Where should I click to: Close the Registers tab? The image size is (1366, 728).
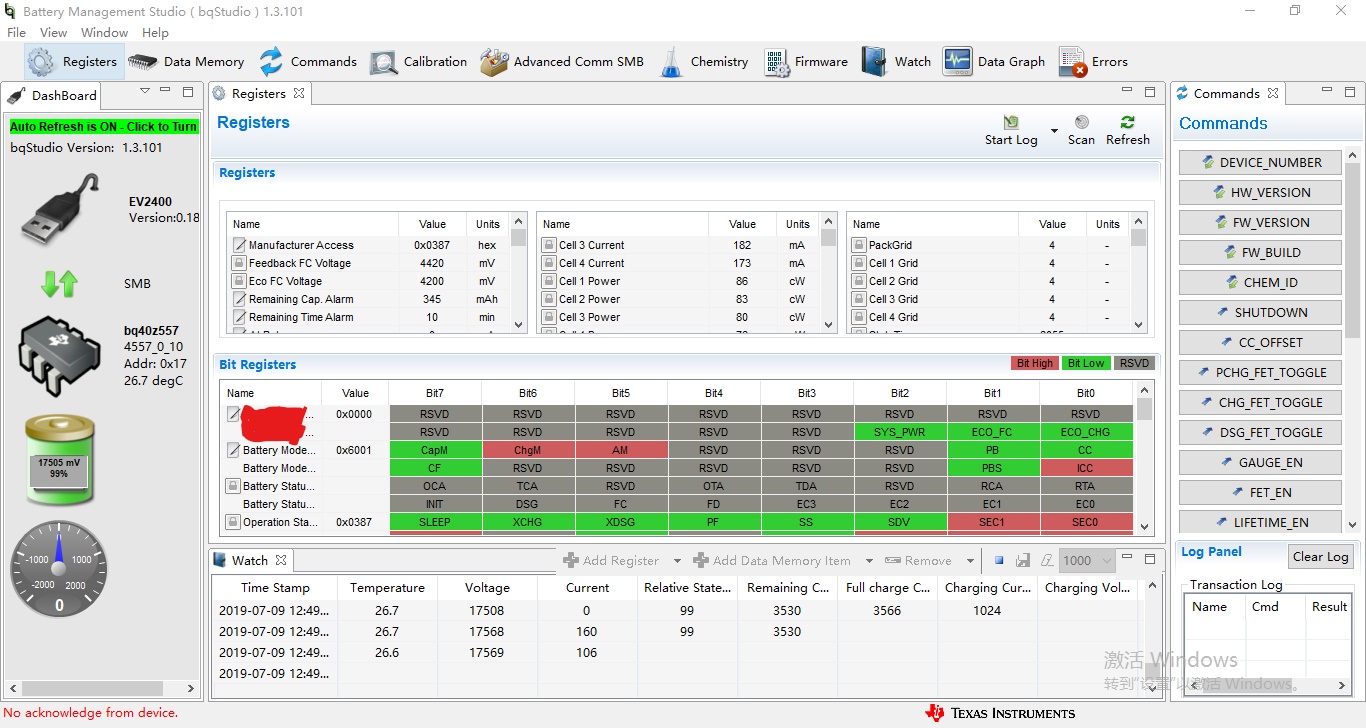point(298,93)
